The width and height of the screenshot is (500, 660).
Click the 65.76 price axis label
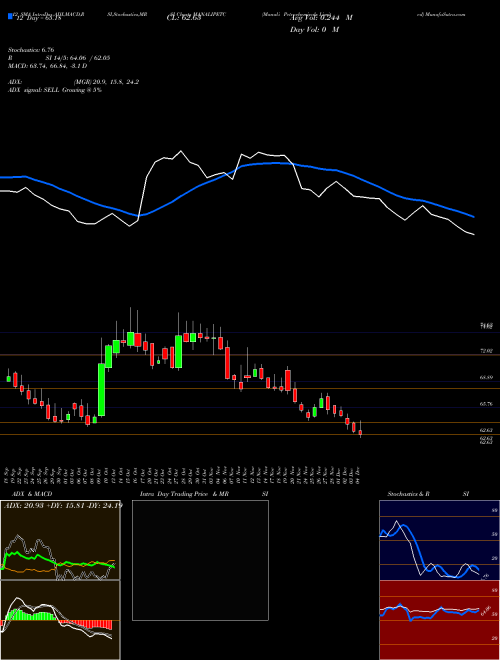pos(486,404)
